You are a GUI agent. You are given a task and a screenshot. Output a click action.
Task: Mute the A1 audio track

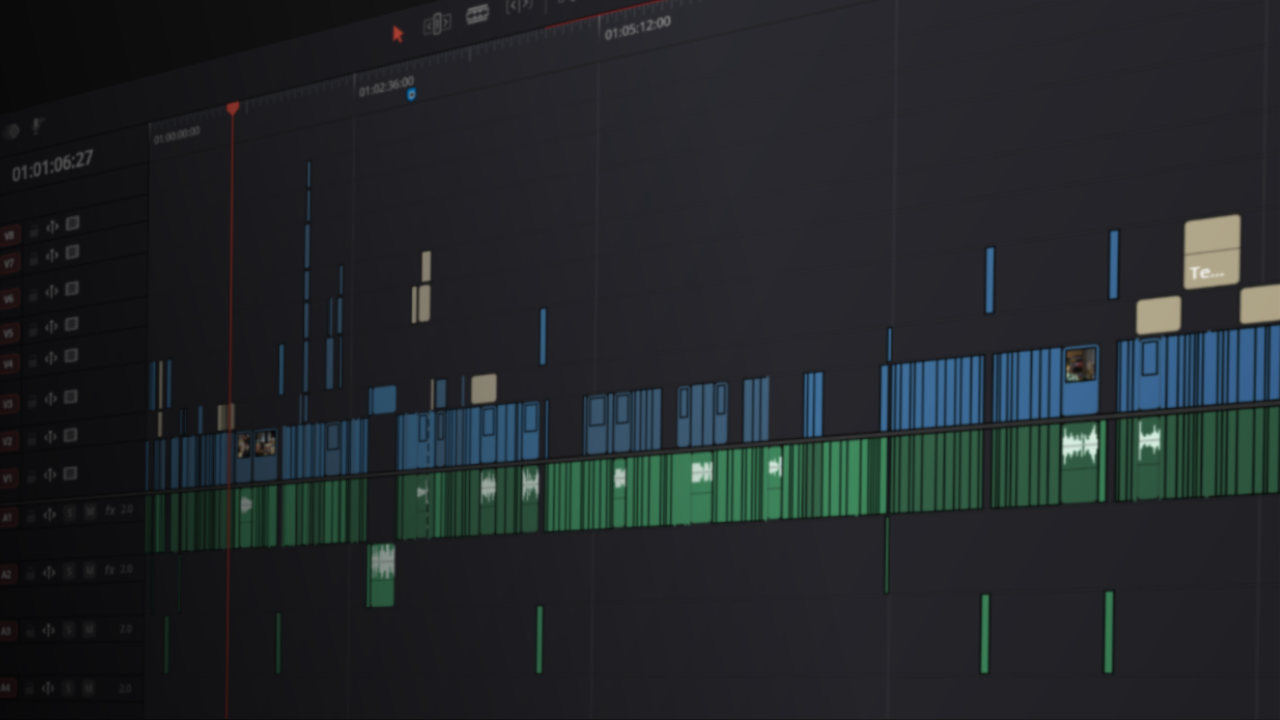88,509
